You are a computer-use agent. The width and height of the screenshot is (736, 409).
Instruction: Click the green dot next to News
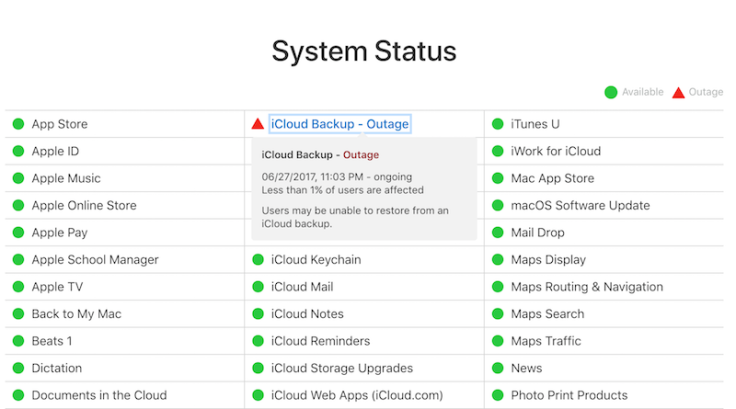[498, 368]
